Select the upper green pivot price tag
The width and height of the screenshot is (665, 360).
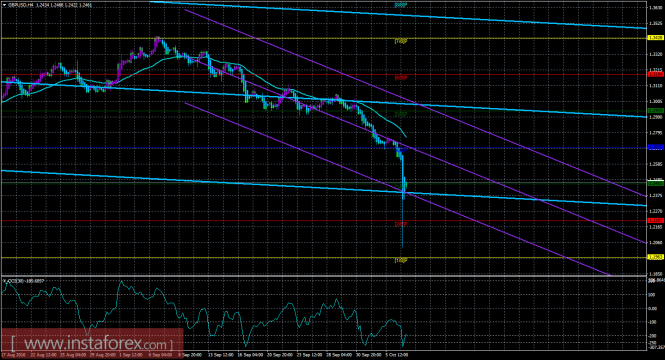coord(655,111)
